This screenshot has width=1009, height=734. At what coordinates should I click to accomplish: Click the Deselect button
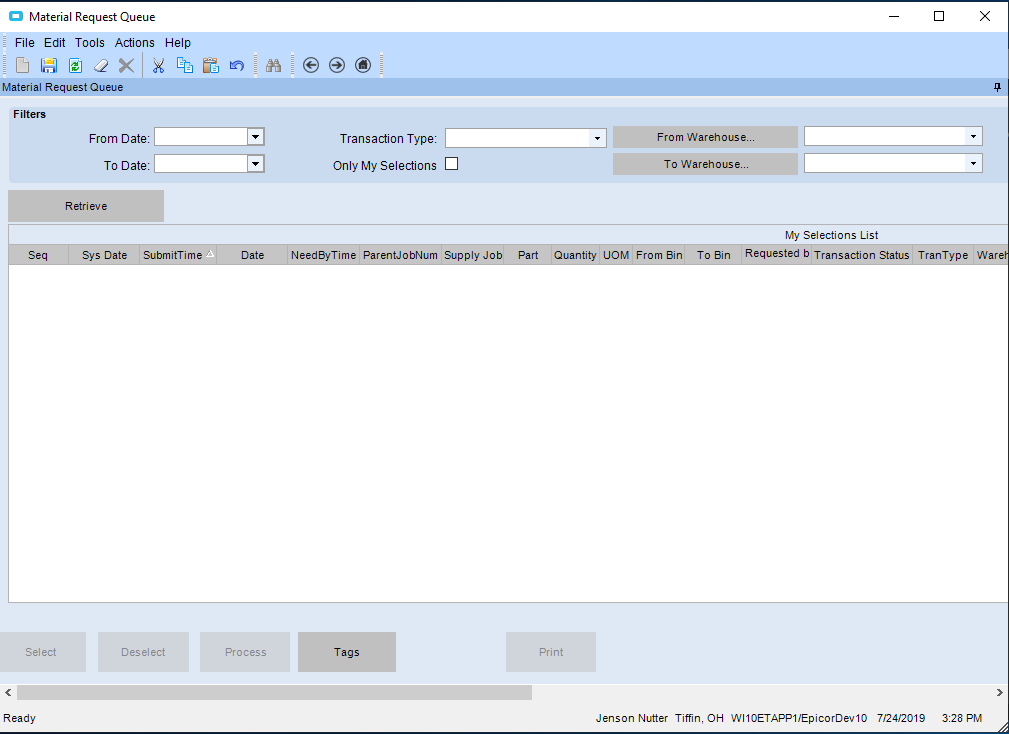(x=143, y=652)
